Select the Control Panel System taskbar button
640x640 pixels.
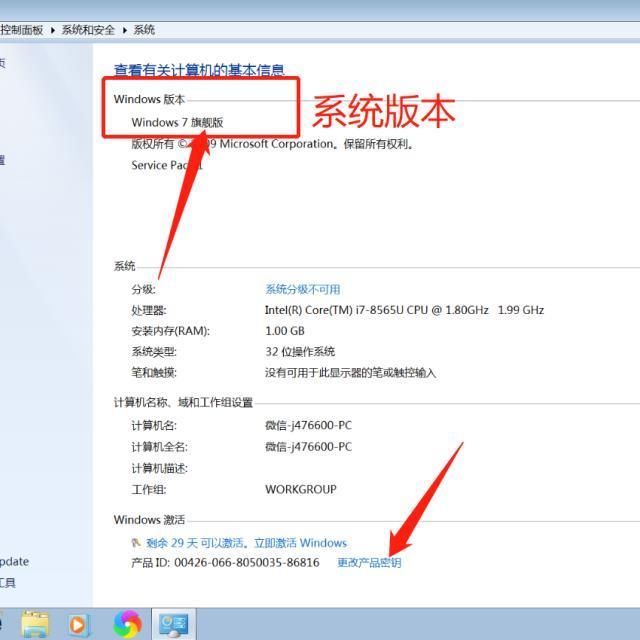tap(173, 624)
